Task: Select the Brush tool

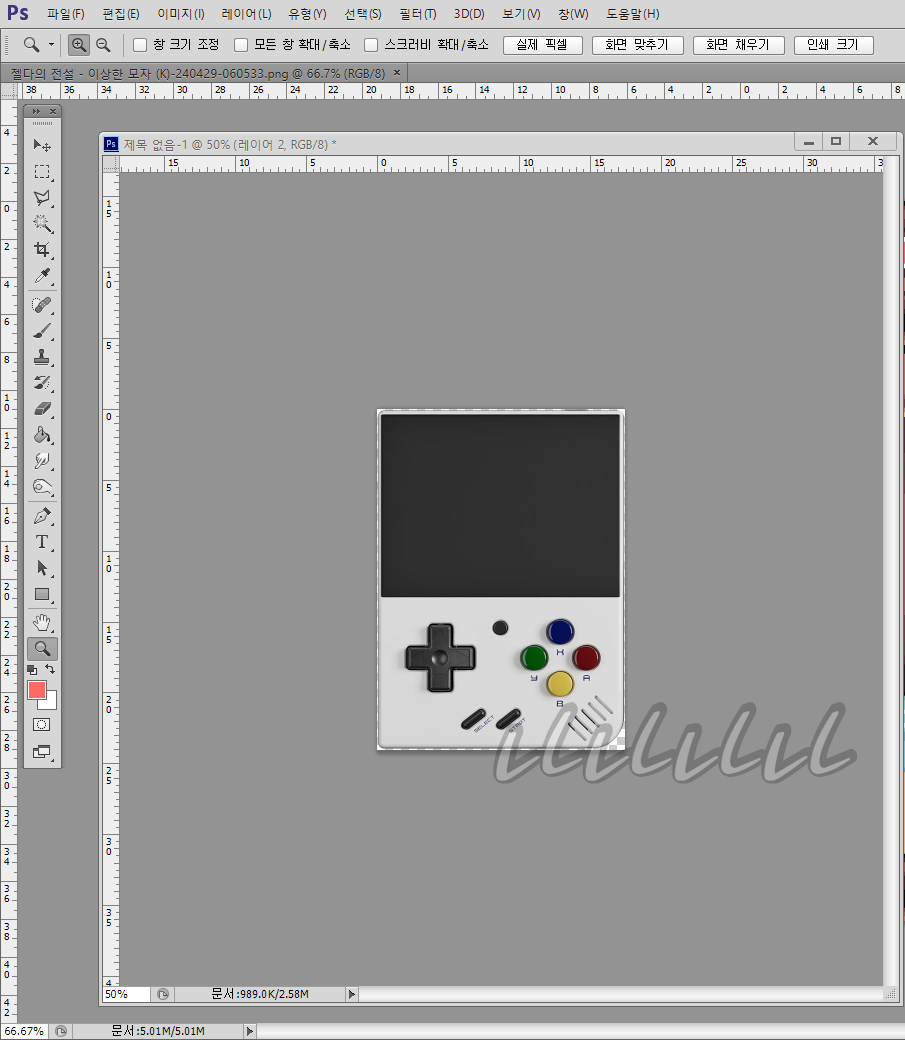Action: pos(42,331)
